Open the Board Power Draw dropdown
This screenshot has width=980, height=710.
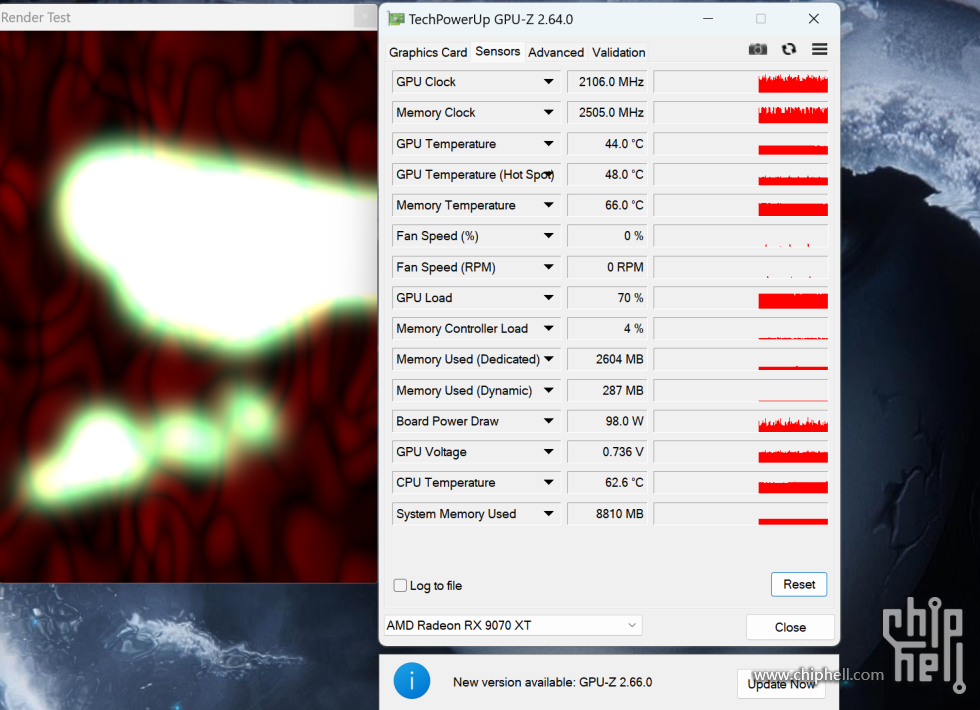coord(548,421)
